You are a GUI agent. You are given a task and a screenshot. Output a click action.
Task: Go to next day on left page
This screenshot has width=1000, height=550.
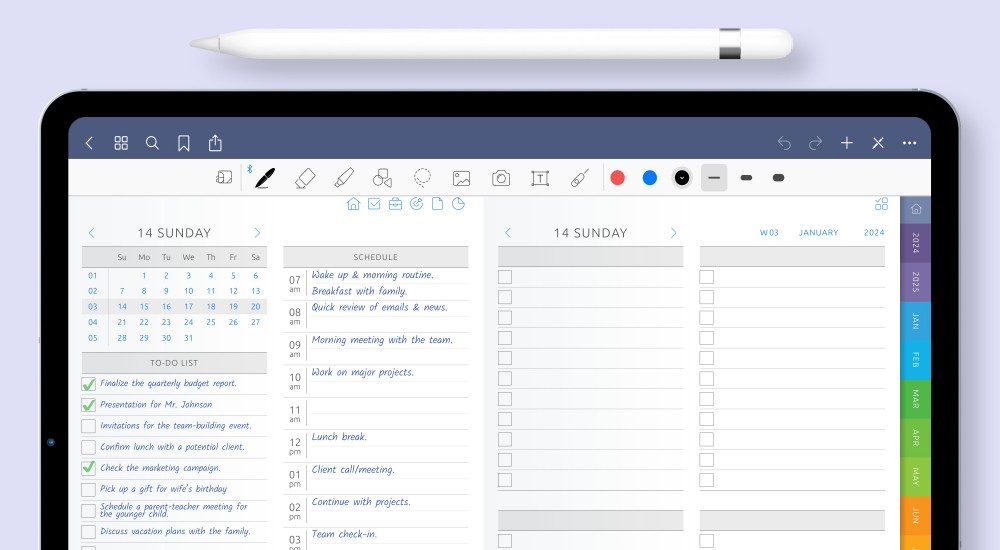257,233
